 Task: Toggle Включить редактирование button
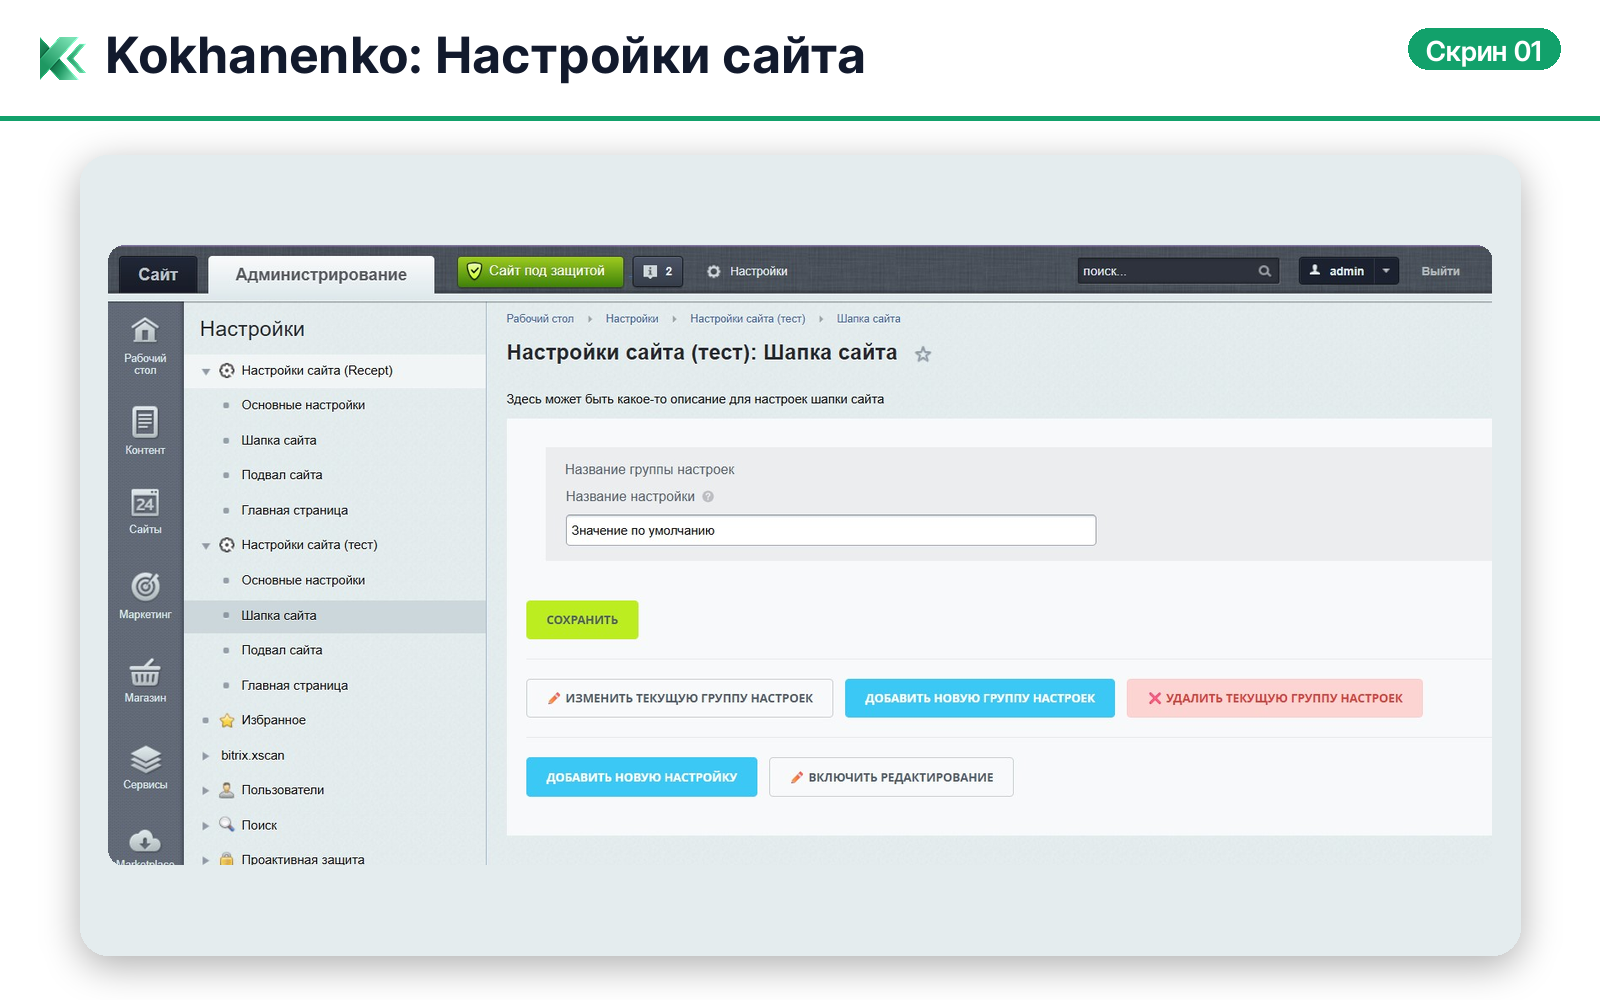coord(891,777)
